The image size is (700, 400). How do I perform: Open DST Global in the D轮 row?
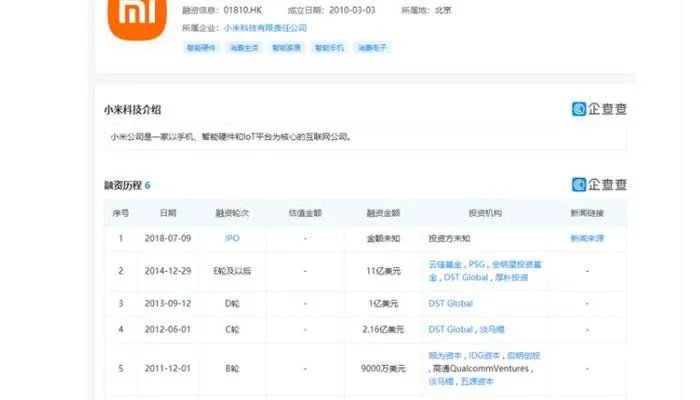450,304
